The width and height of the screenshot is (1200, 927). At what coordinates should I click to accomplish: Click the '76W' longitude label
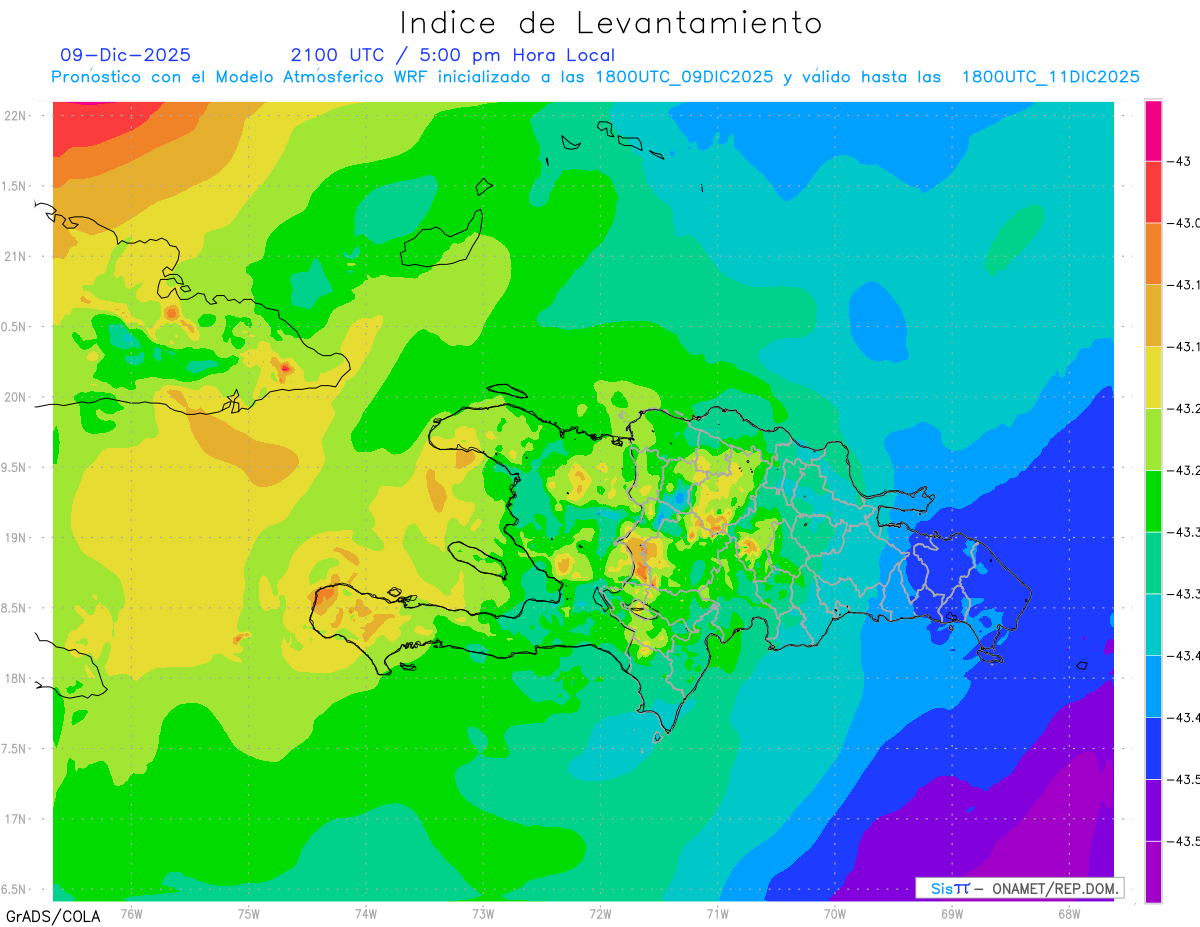[131, 914]
